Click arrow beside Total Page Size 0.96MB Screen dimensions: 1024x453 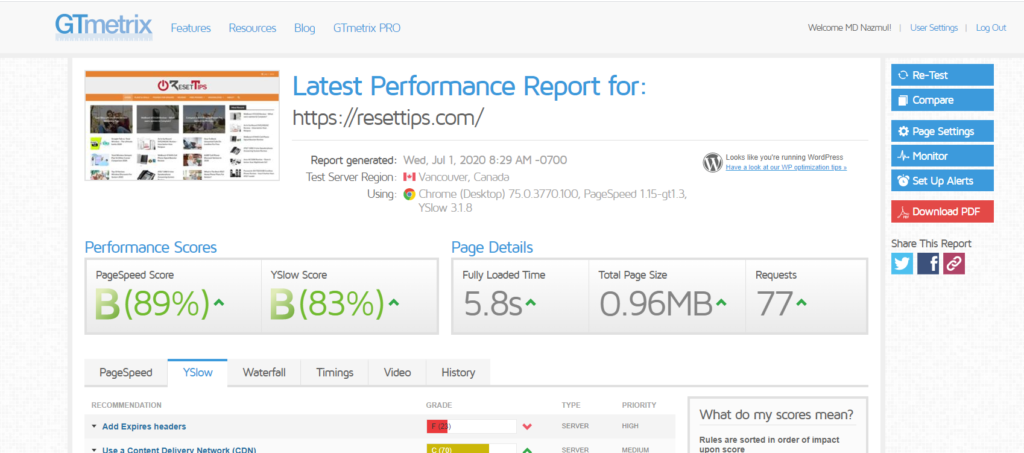[721, 303]
